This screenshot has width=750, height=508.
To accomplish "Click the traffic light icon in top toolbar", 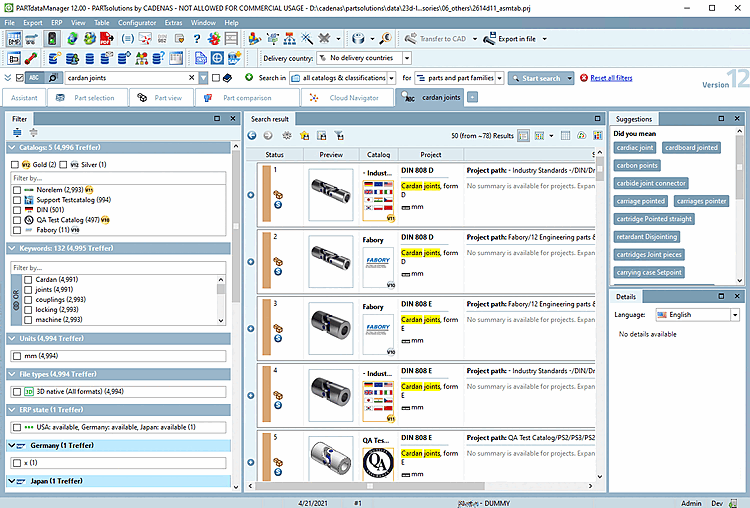I will 52,39.
